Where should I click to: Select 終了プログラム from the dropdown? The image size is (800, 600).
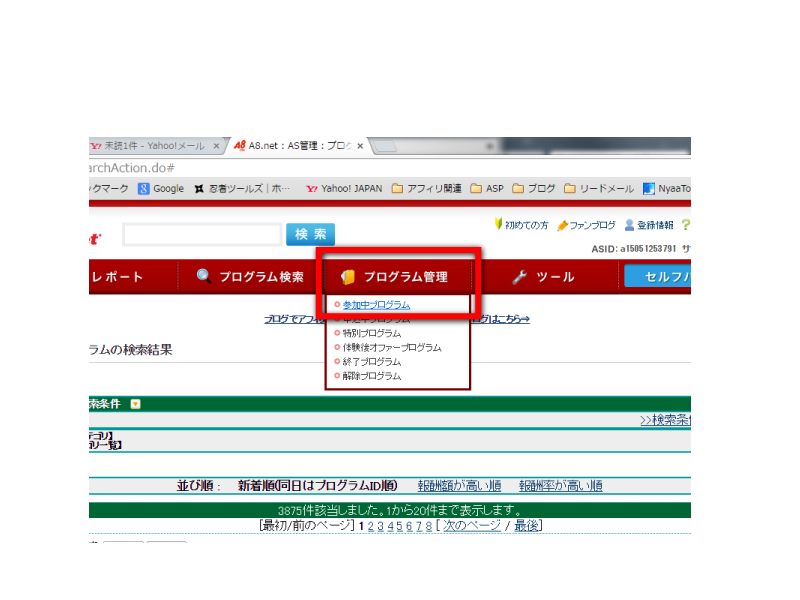tap(372, 362)
